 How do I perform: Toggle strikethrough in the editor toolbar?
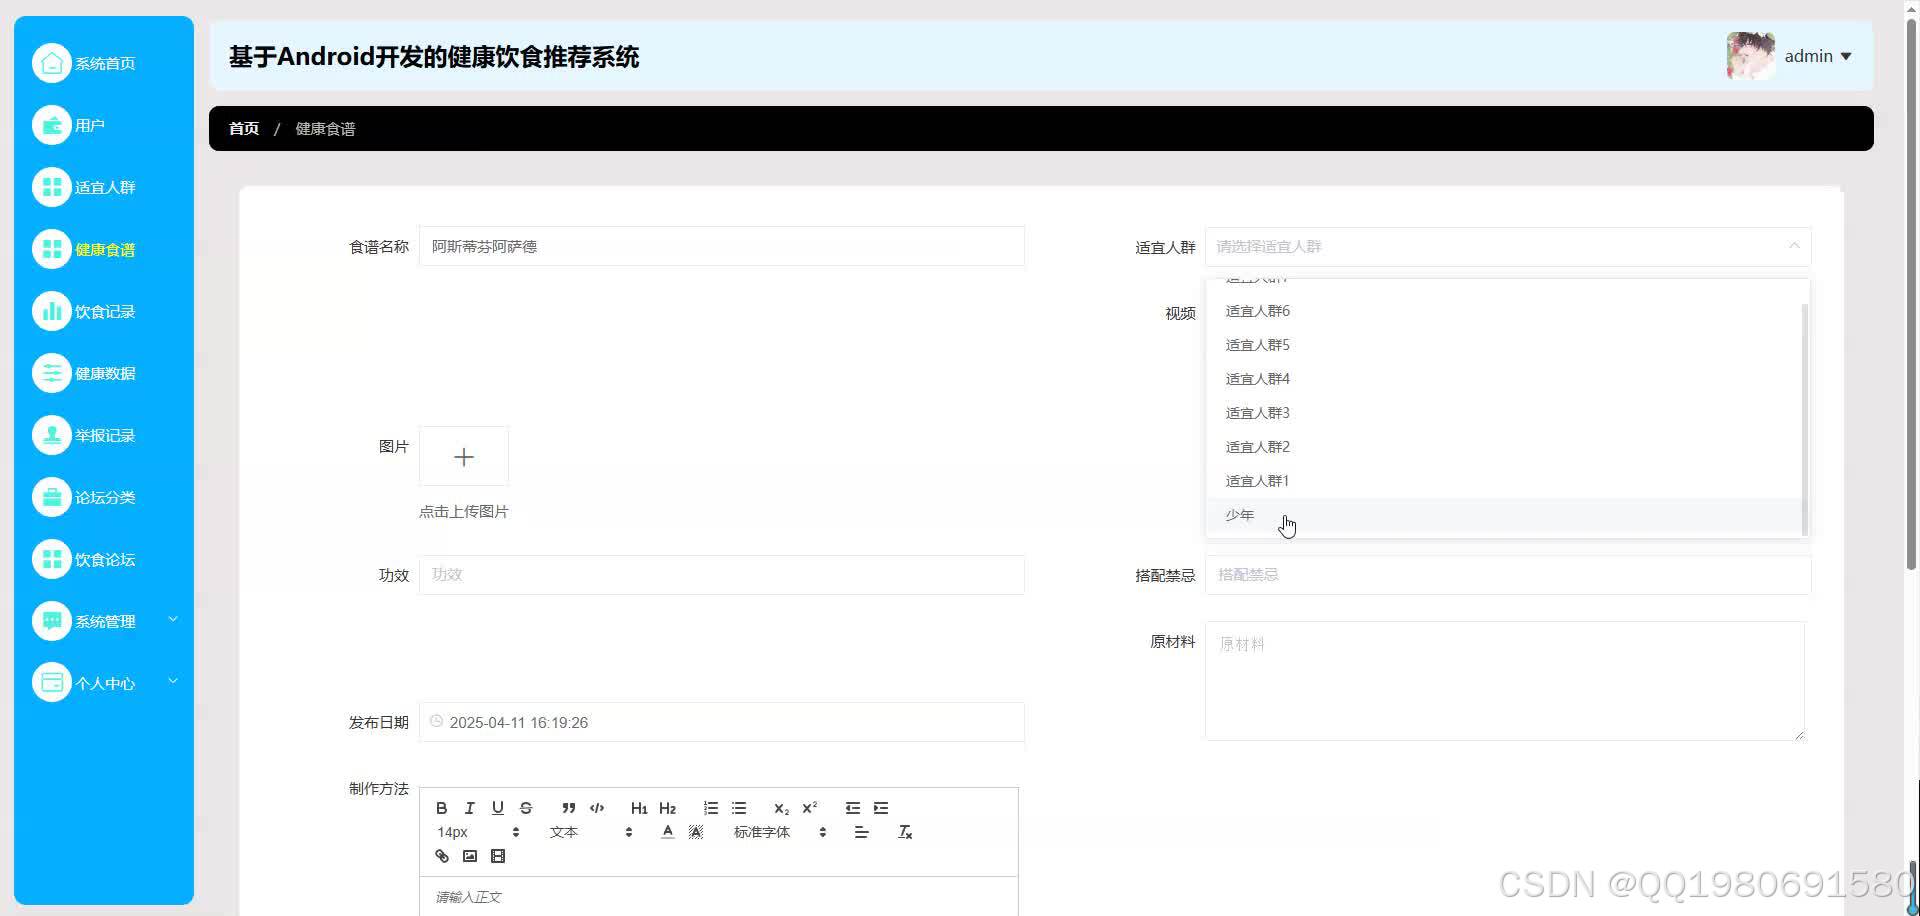(x=526, y=808)
